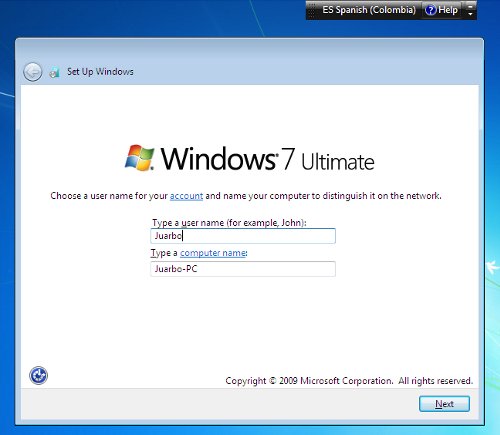The image size is (500, 435).
Task: Open the ES Spanish (Colombia) input language menu
Action: 369,10
